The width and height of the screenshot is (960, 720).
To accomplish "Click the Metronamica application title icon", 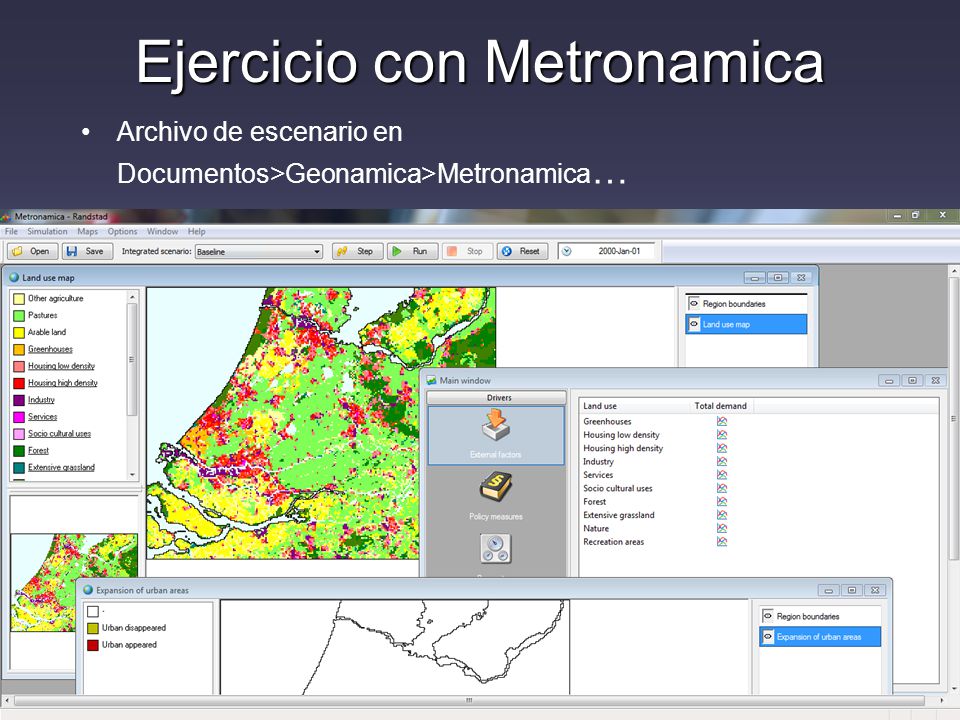I will tap(6, 216).
